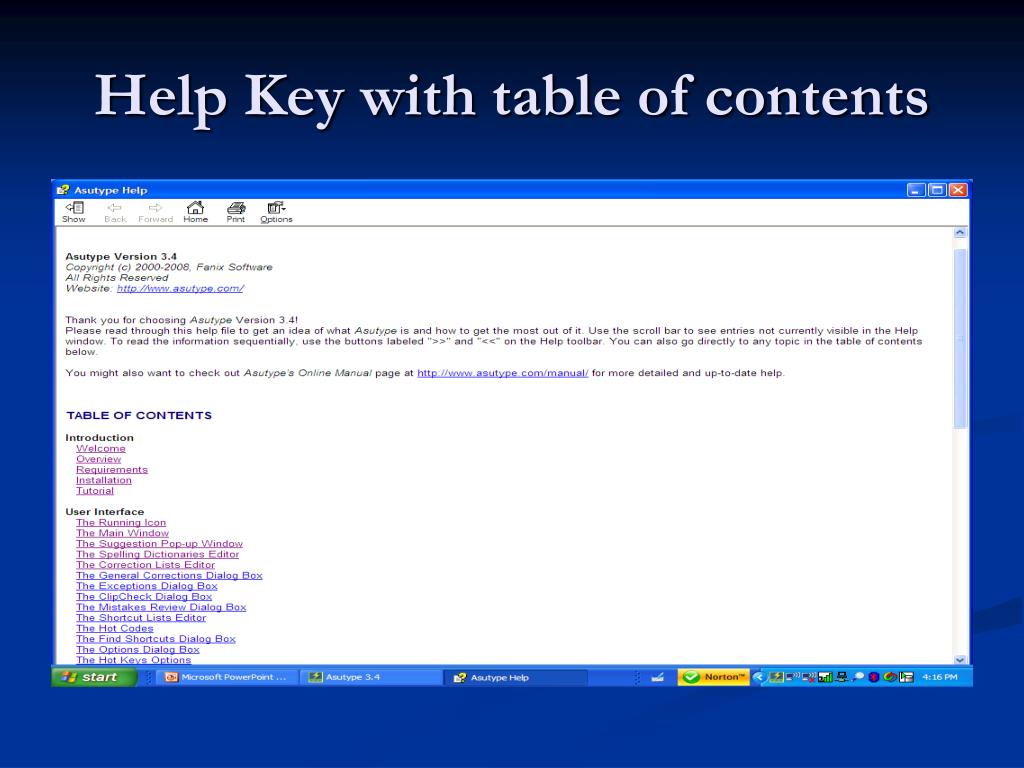Click the scrollbar down arrow
Screen dimensions: 1024x768
pyautogui.click(x=959, y=660)
